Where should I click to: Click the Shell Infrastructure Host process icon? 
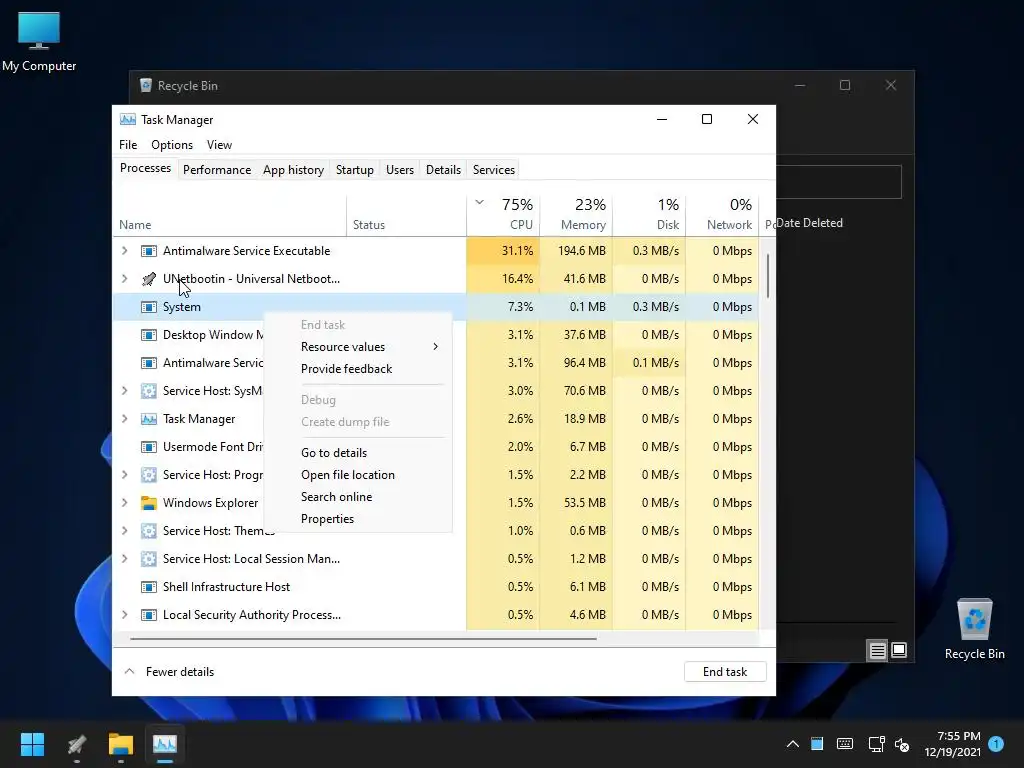point(149,587)
